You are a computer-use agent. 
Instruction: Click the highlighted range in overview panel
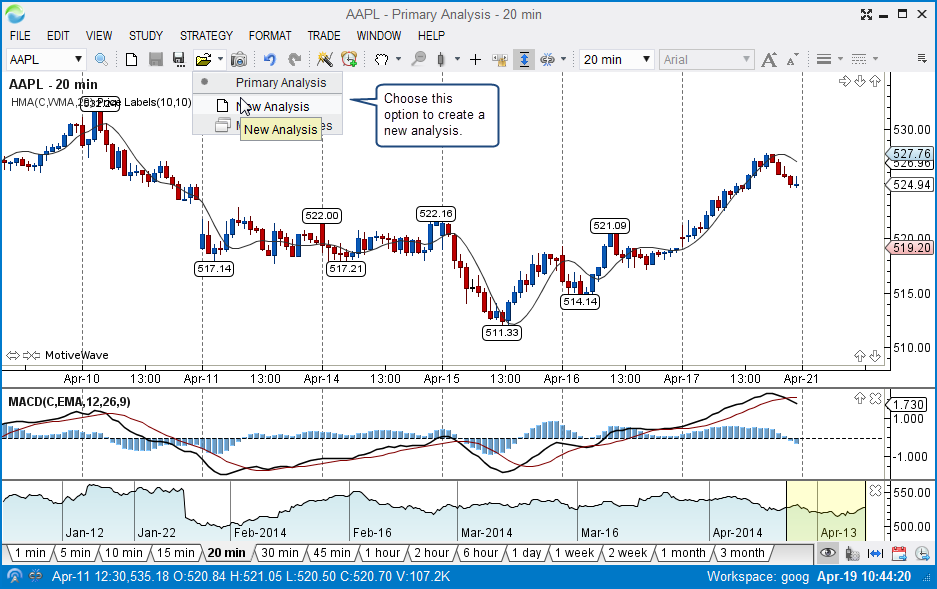point(826,511)
